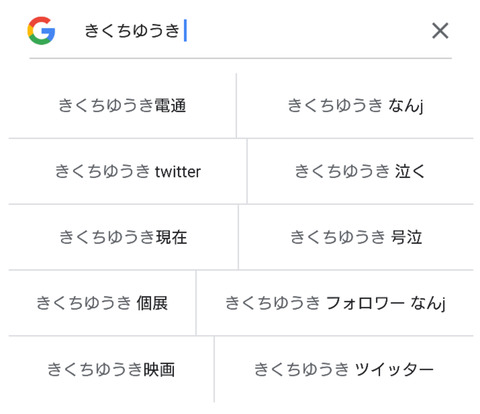
Task: Focus the search field containing きくちゆうき
Action: click(240, 31)
